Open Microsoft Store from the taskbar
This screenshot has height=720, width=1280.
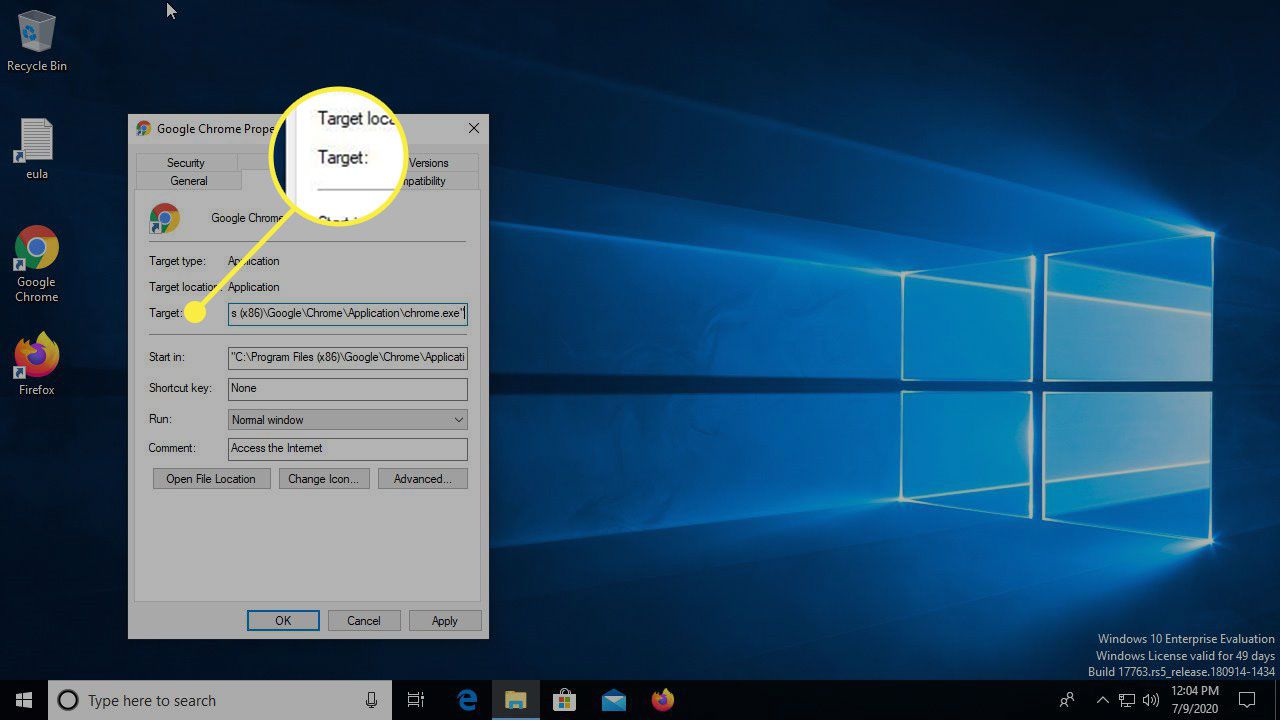coord(564,700)
